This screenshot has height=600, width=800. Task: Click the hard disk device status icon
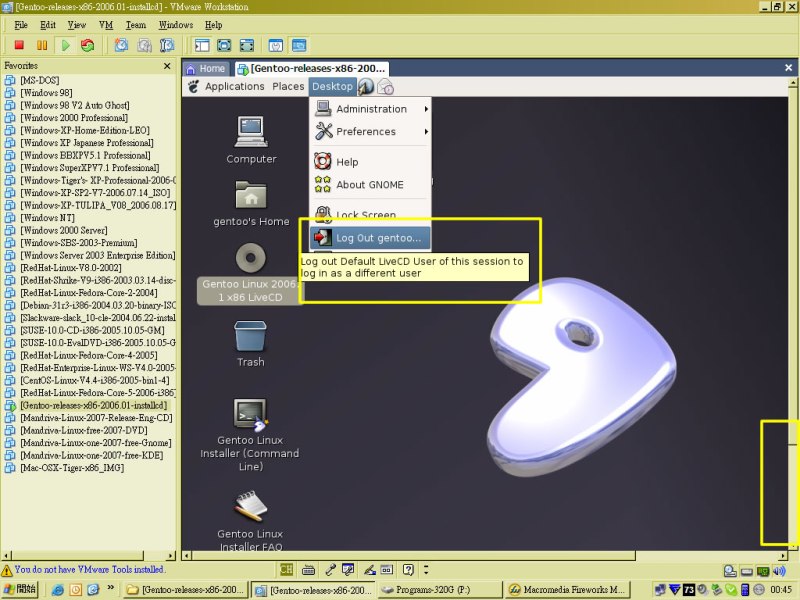[730, 571]
